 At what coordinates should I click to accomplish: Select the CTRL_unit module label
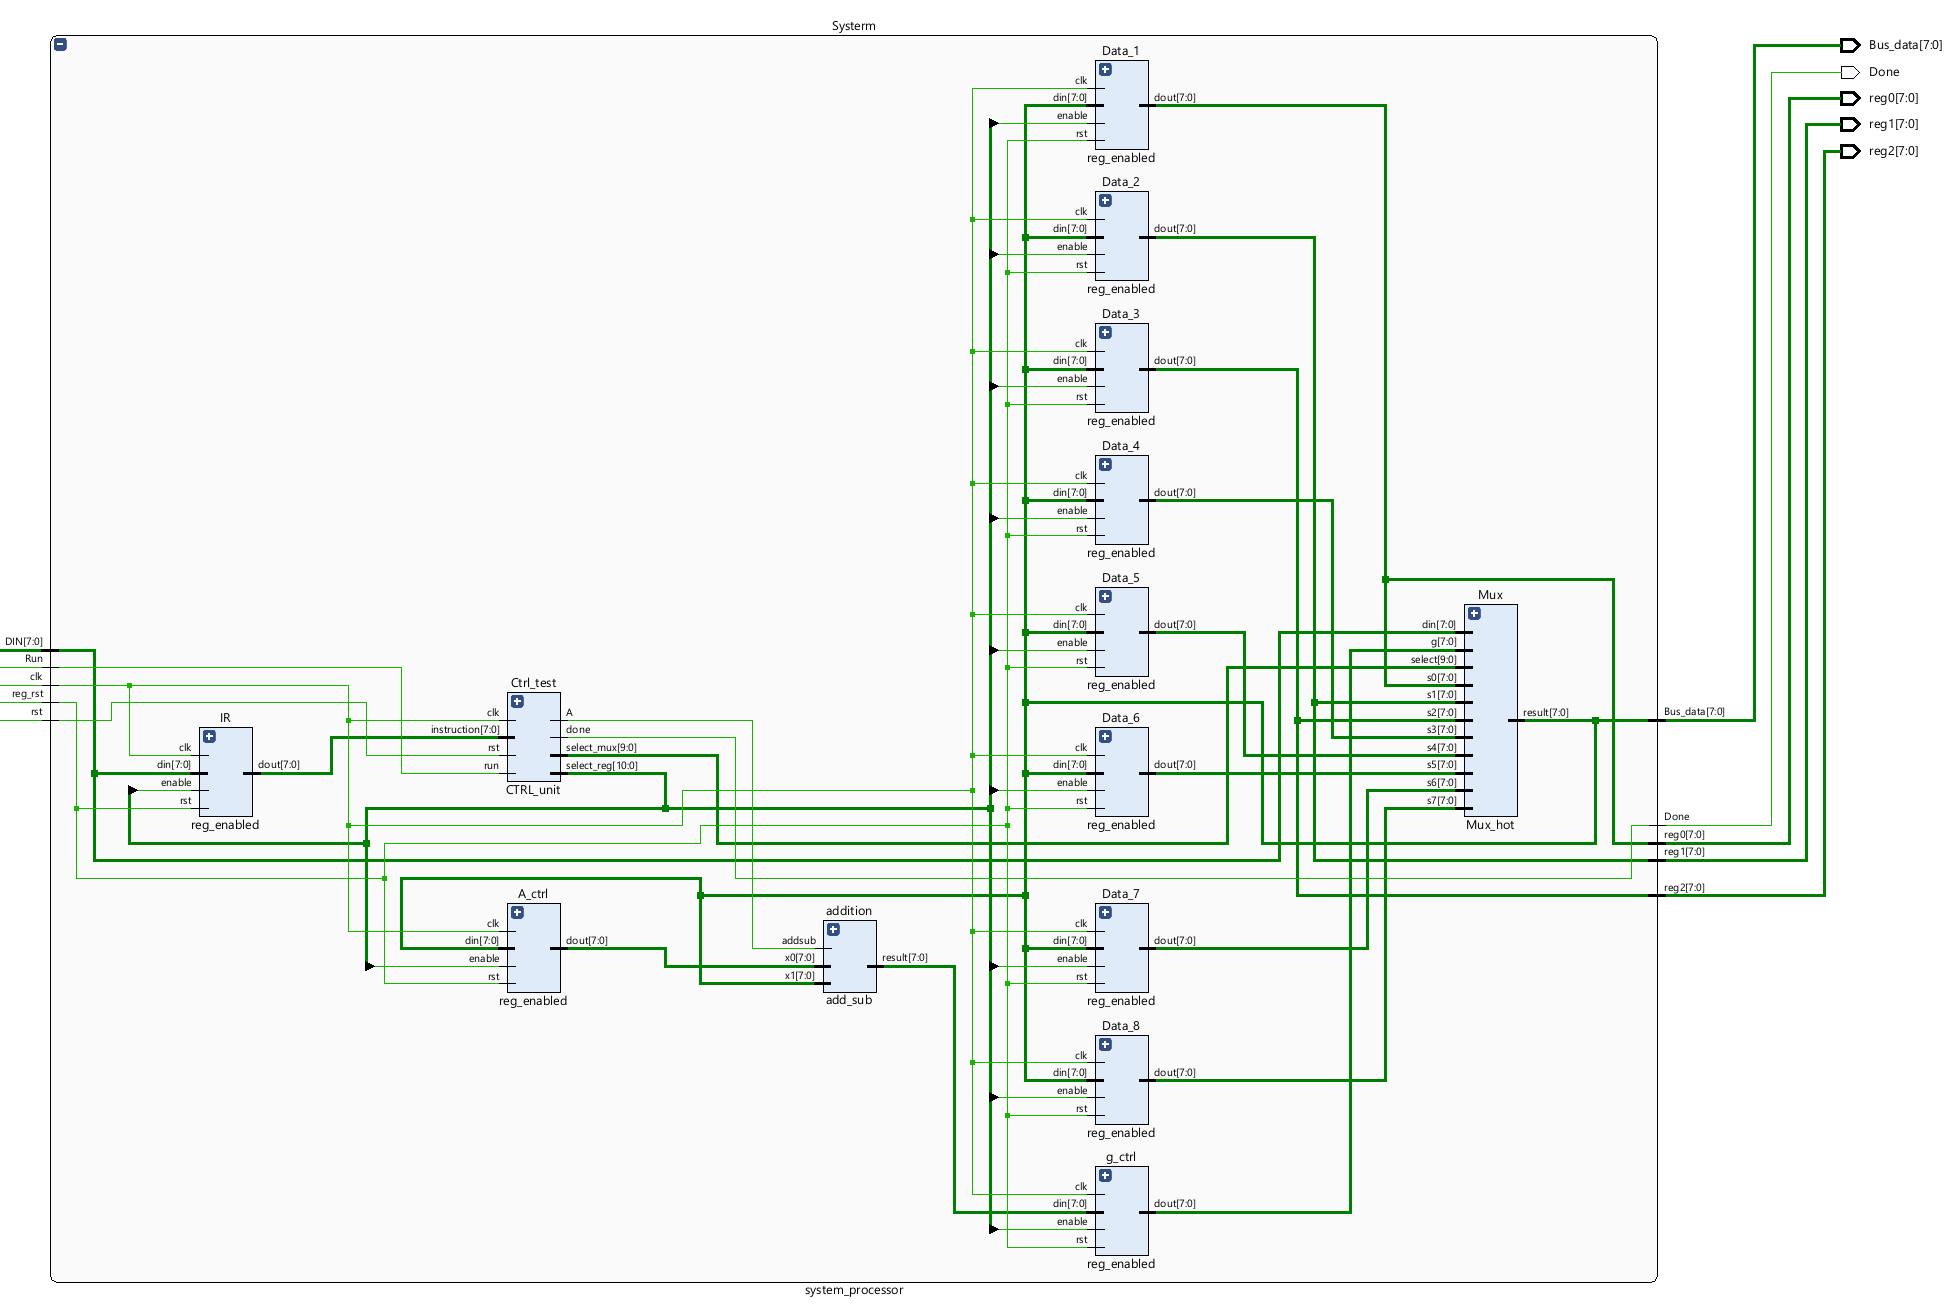533,790
